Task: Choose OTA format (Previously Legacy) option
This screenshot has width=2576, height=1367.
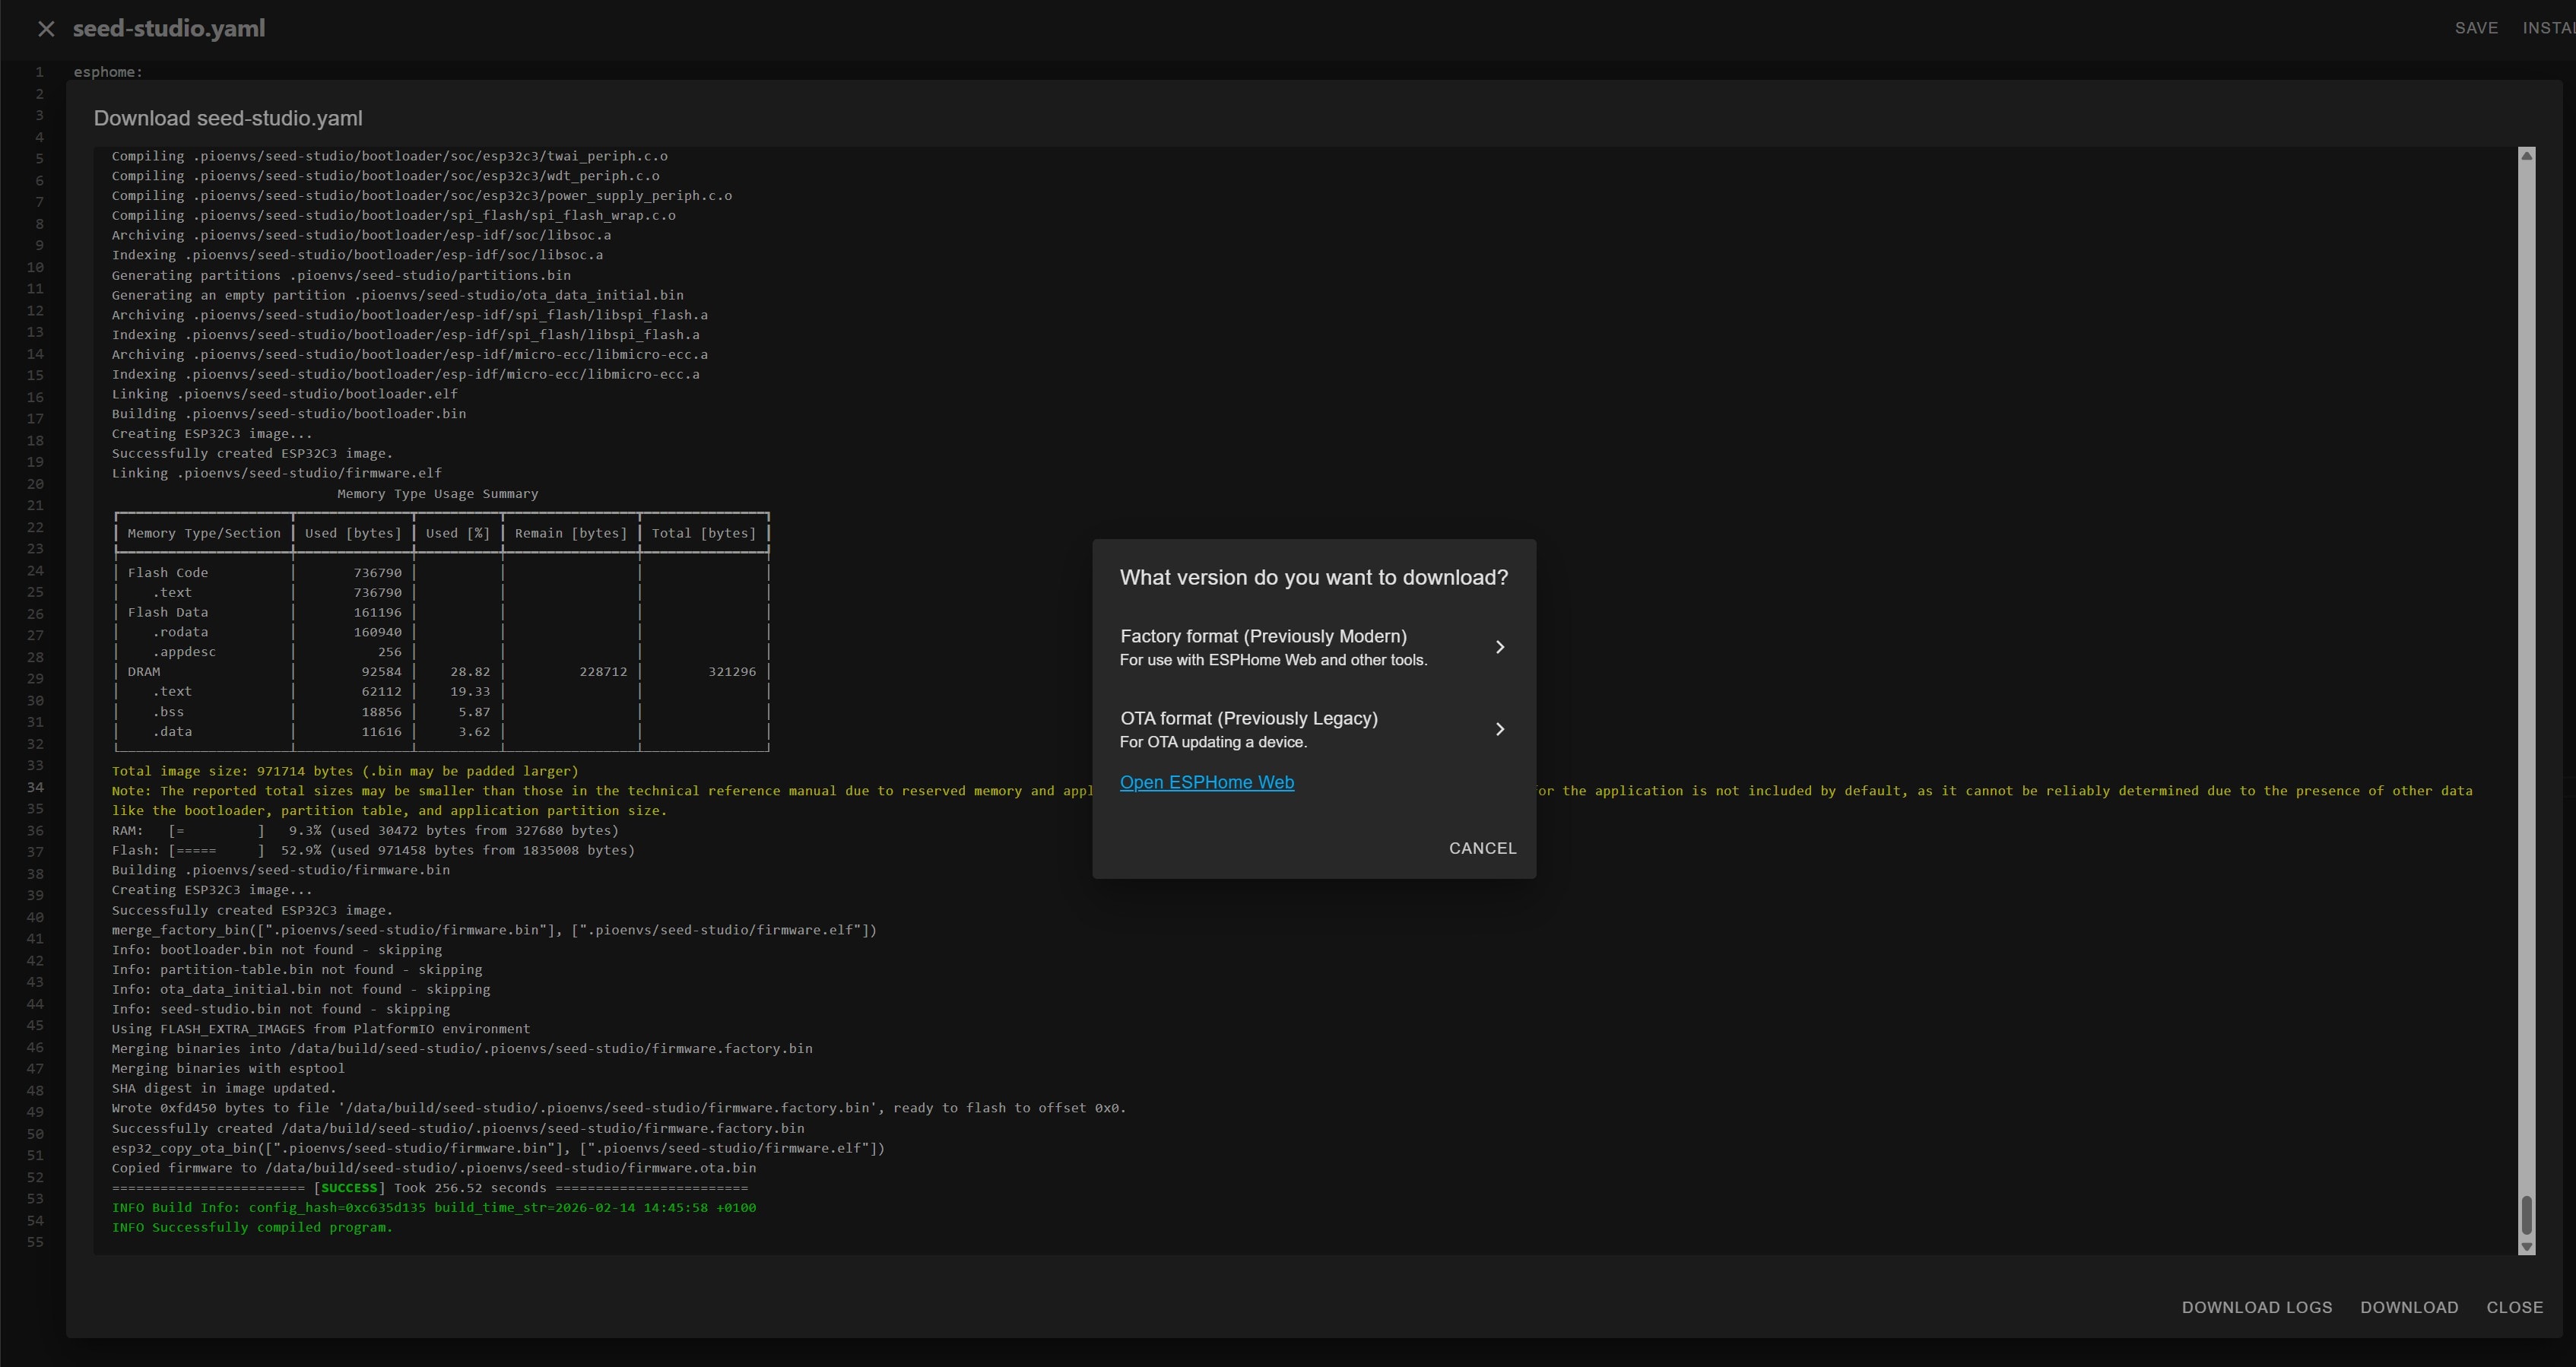Action: (1248, 728)
